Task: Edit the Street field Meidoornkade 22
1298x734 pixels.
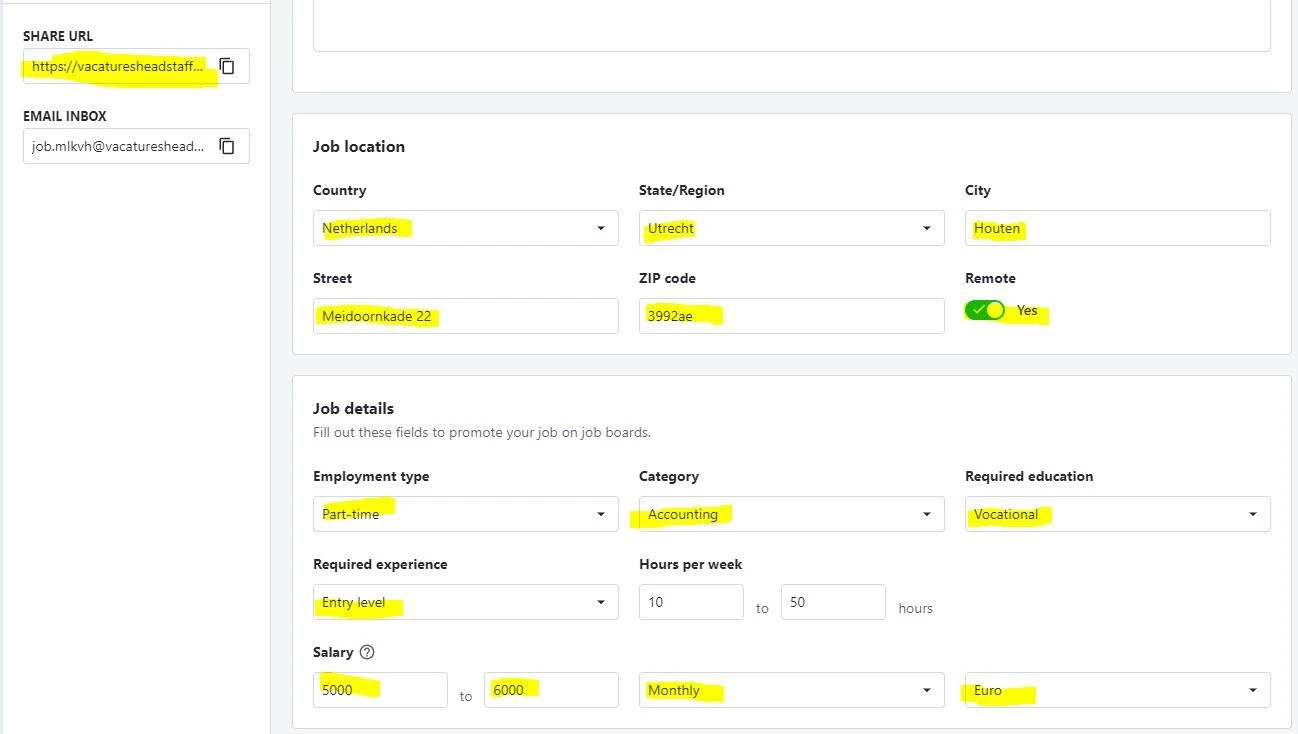Action: (x=465, y=316)
